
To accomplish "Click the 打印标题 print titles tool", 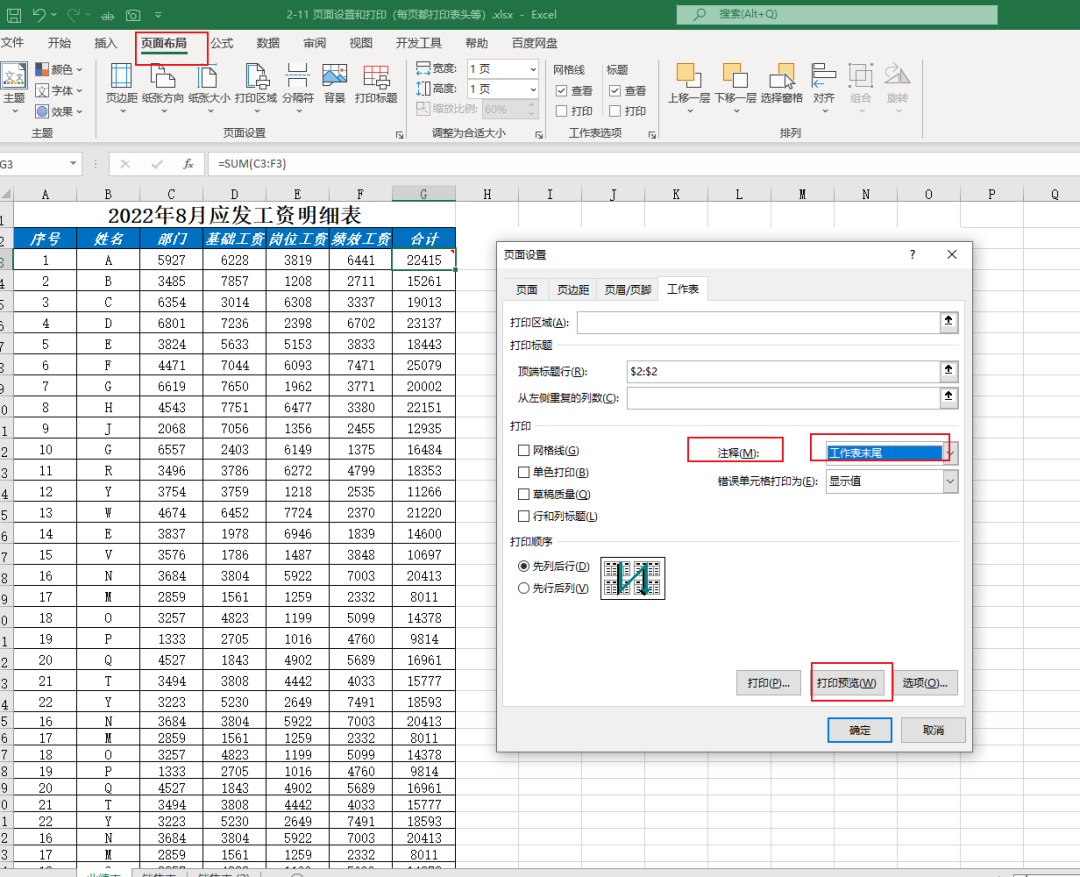I will coord(376,84).
